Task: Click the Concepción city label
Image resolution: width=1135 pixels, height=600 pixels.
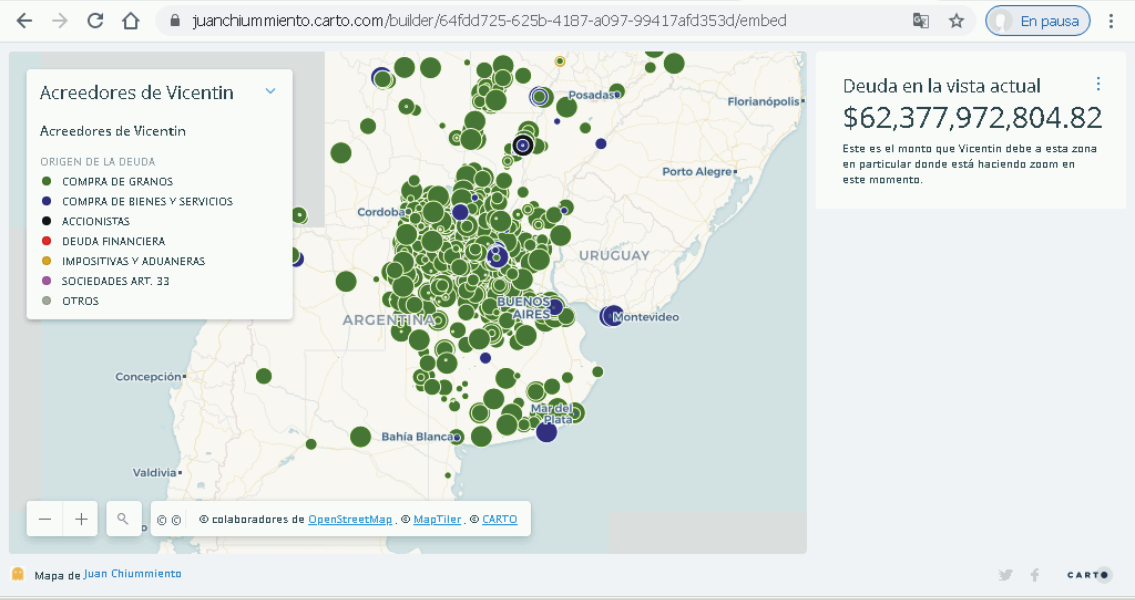Action: 148,376
